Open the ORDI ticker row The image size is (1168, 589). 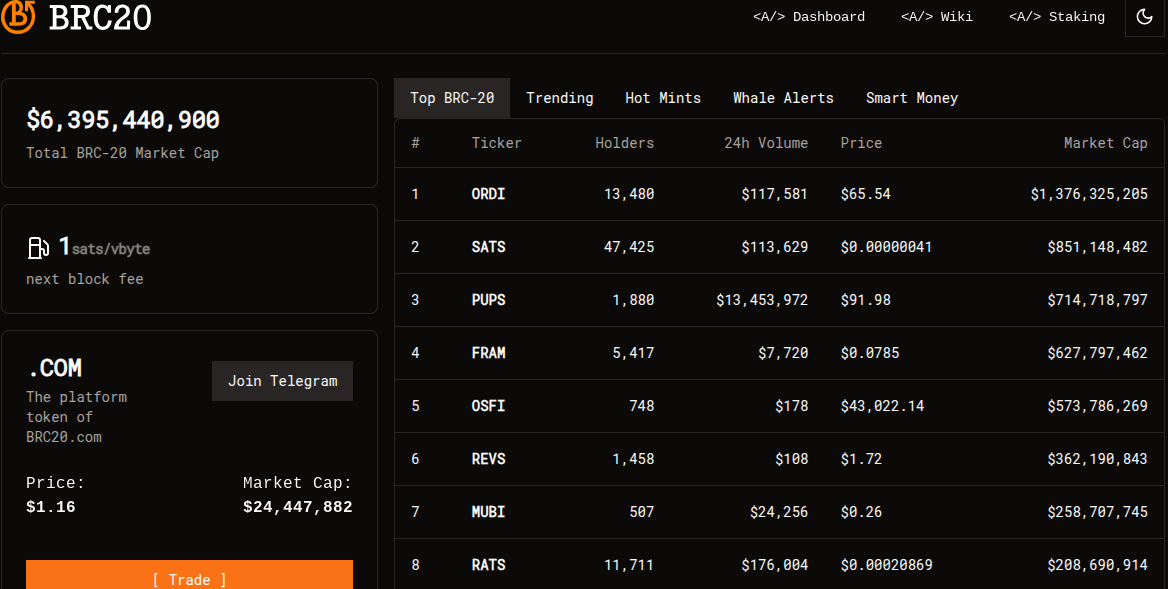pyautogui.click(x=488, y=194)
